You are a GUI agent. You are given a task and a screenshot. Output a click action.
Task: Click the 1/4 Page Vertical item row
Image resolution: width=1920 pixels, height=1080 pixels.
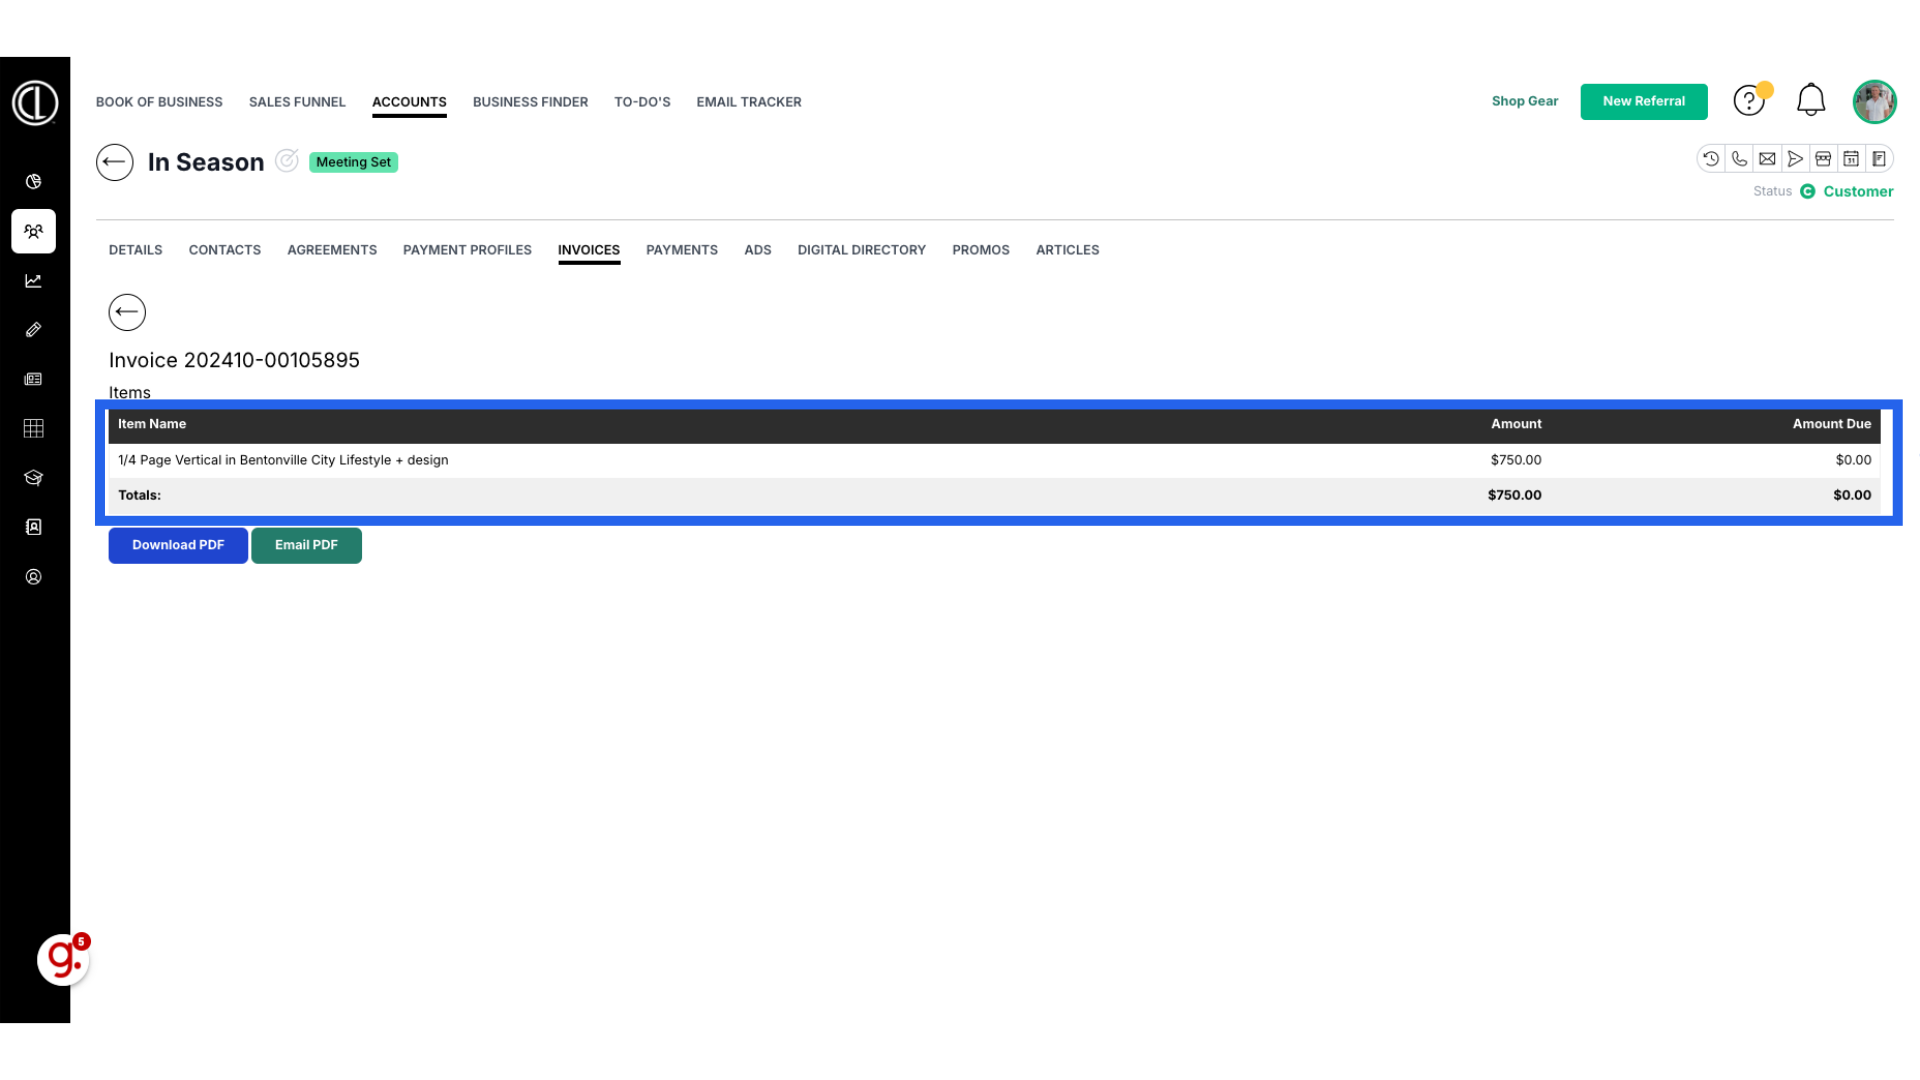click(994, 460)
